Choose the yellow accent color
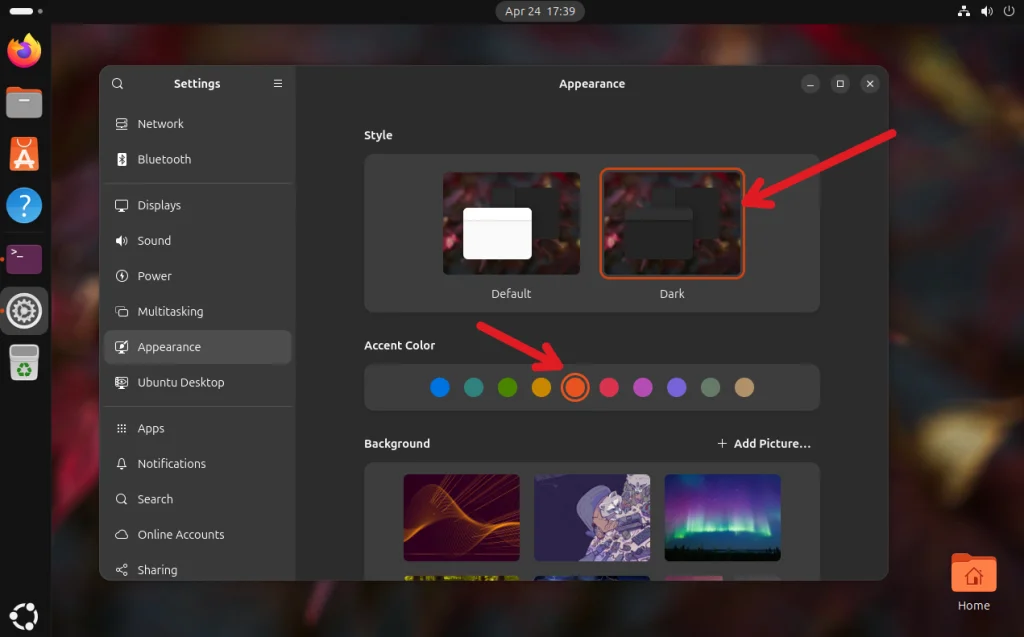Viewport: 1024px width, 637px height. tap(541, 387)
